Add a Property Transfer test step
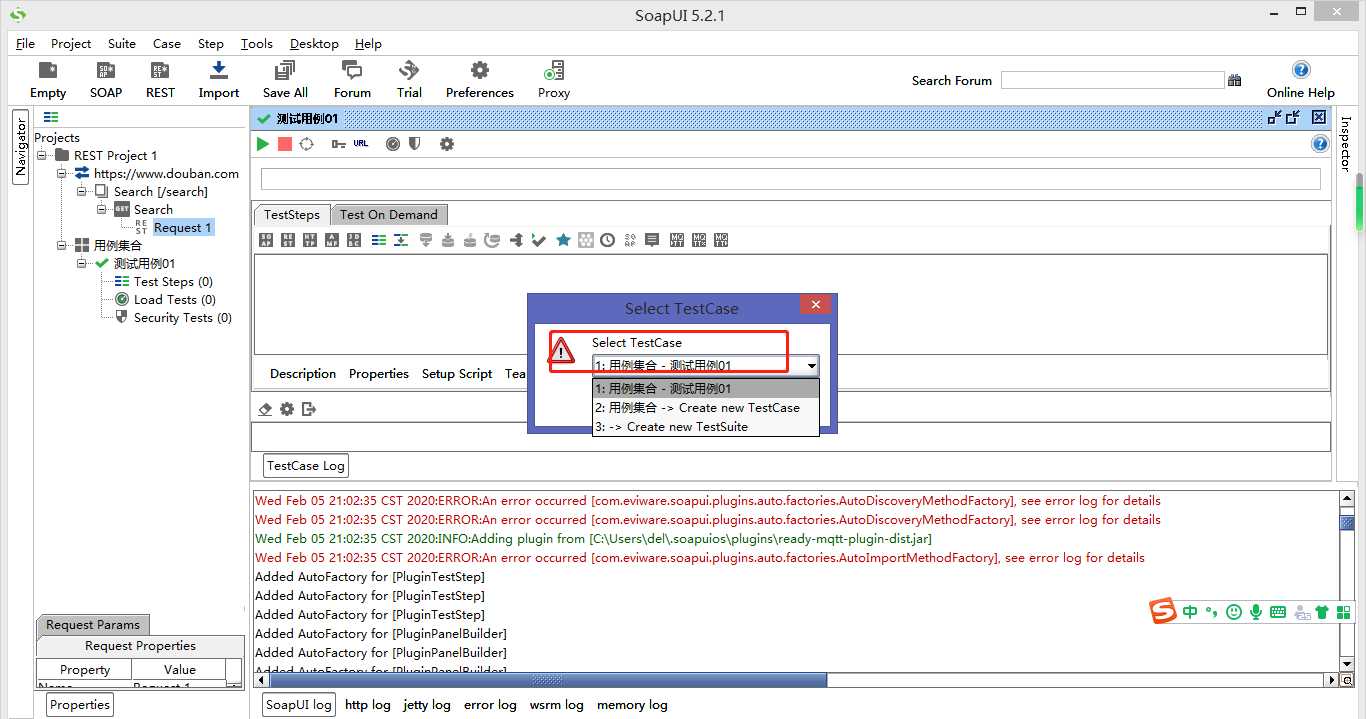This screenshot has height=719, width=1366. pos(401,240)
